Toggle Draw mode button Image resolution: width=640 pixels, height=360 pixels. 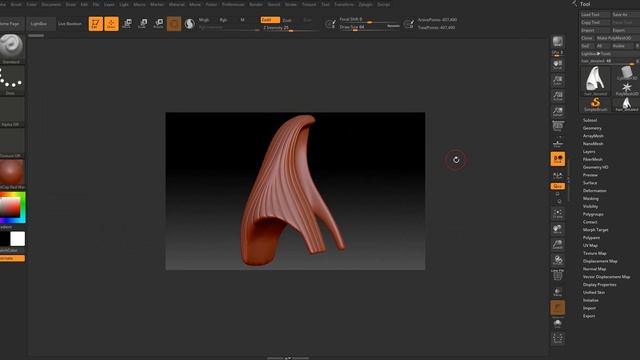tap(111, 24)
